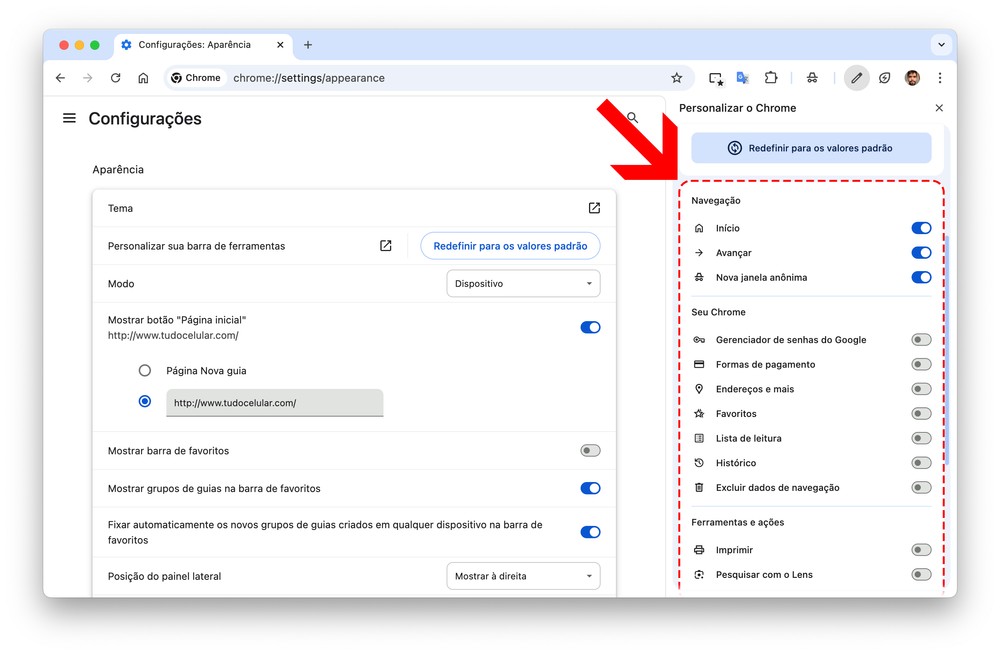This screenshot has height=654, width=1000.
Task: Open the Tema settings row
Action: 354,208
